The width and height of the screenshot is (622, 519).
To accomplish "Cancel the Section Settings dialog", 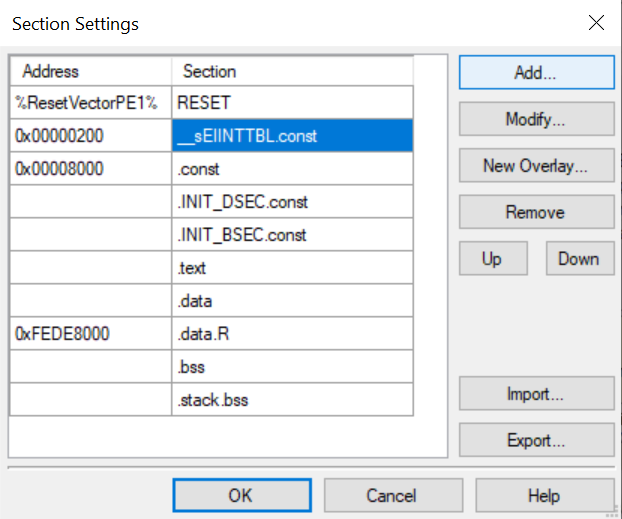I will [x=393, y=495].
